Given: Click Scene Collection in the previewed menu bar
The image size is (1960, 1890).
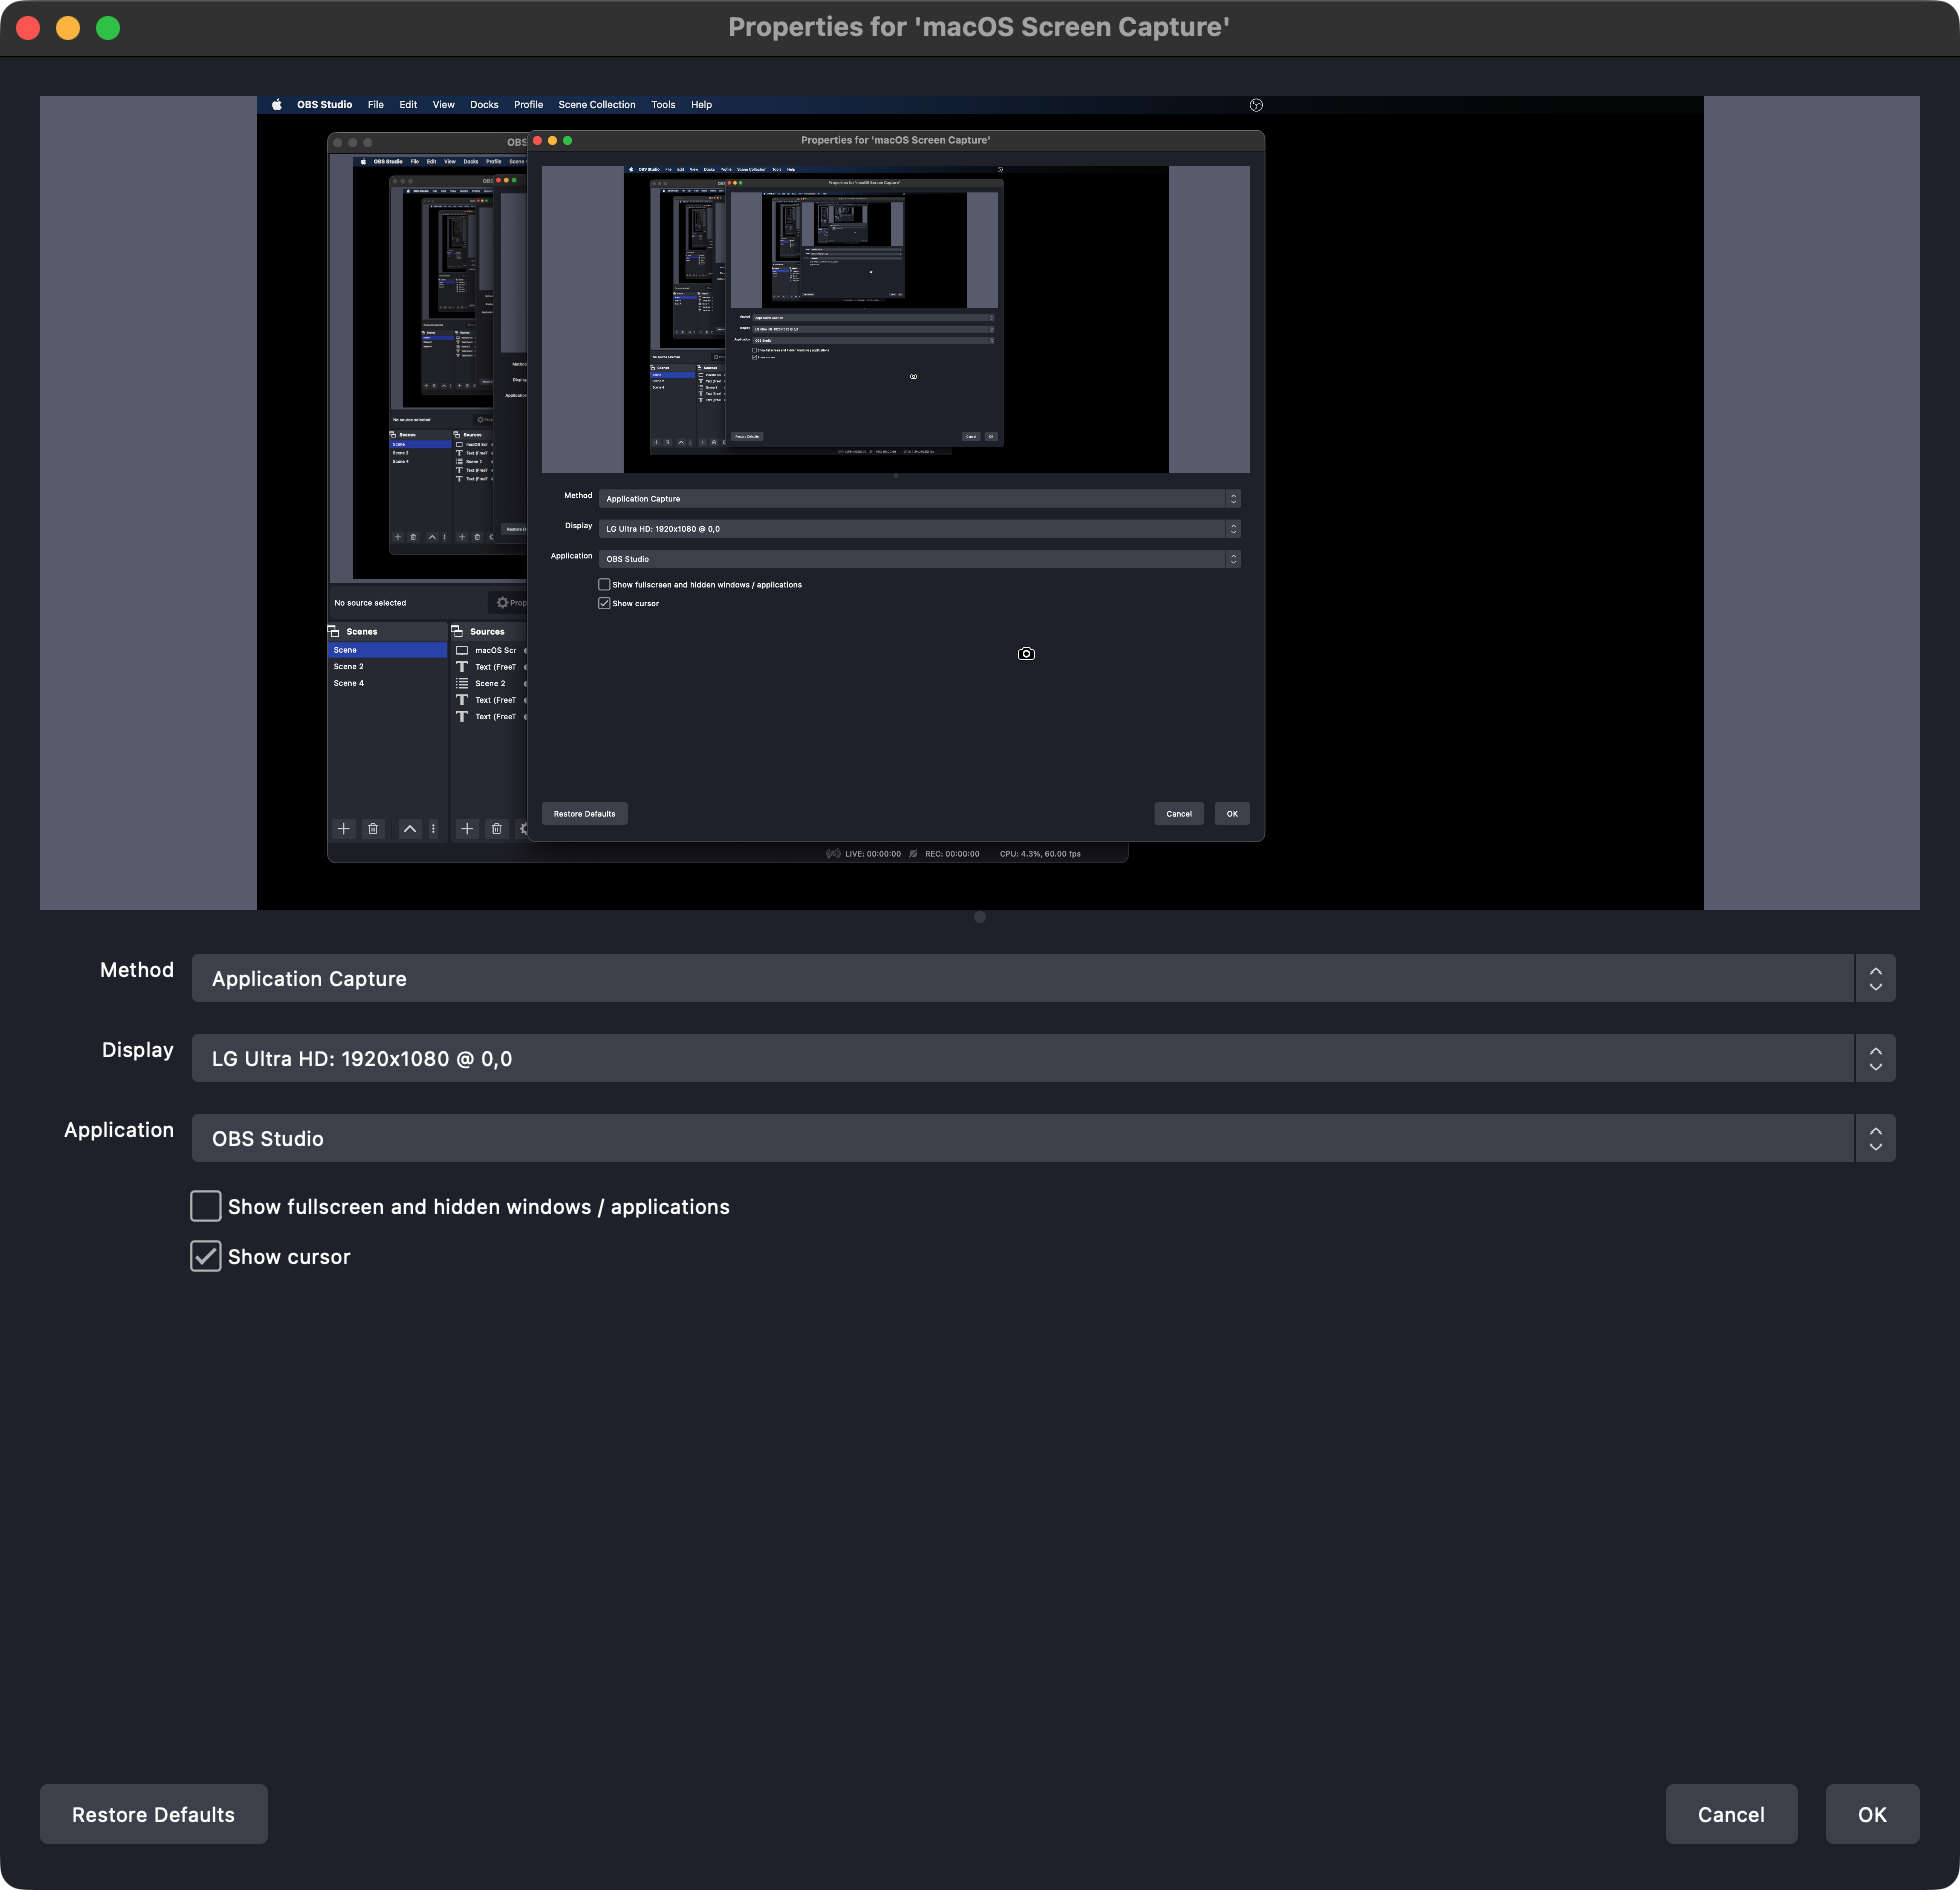Looking at the screenshot, I should pos(596,104).
